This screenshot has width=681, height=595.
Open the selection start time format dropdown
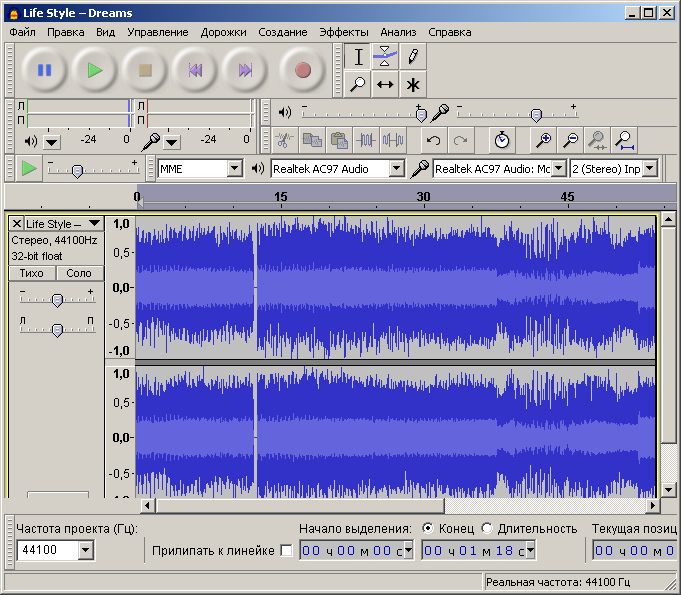tap(408, 551)
